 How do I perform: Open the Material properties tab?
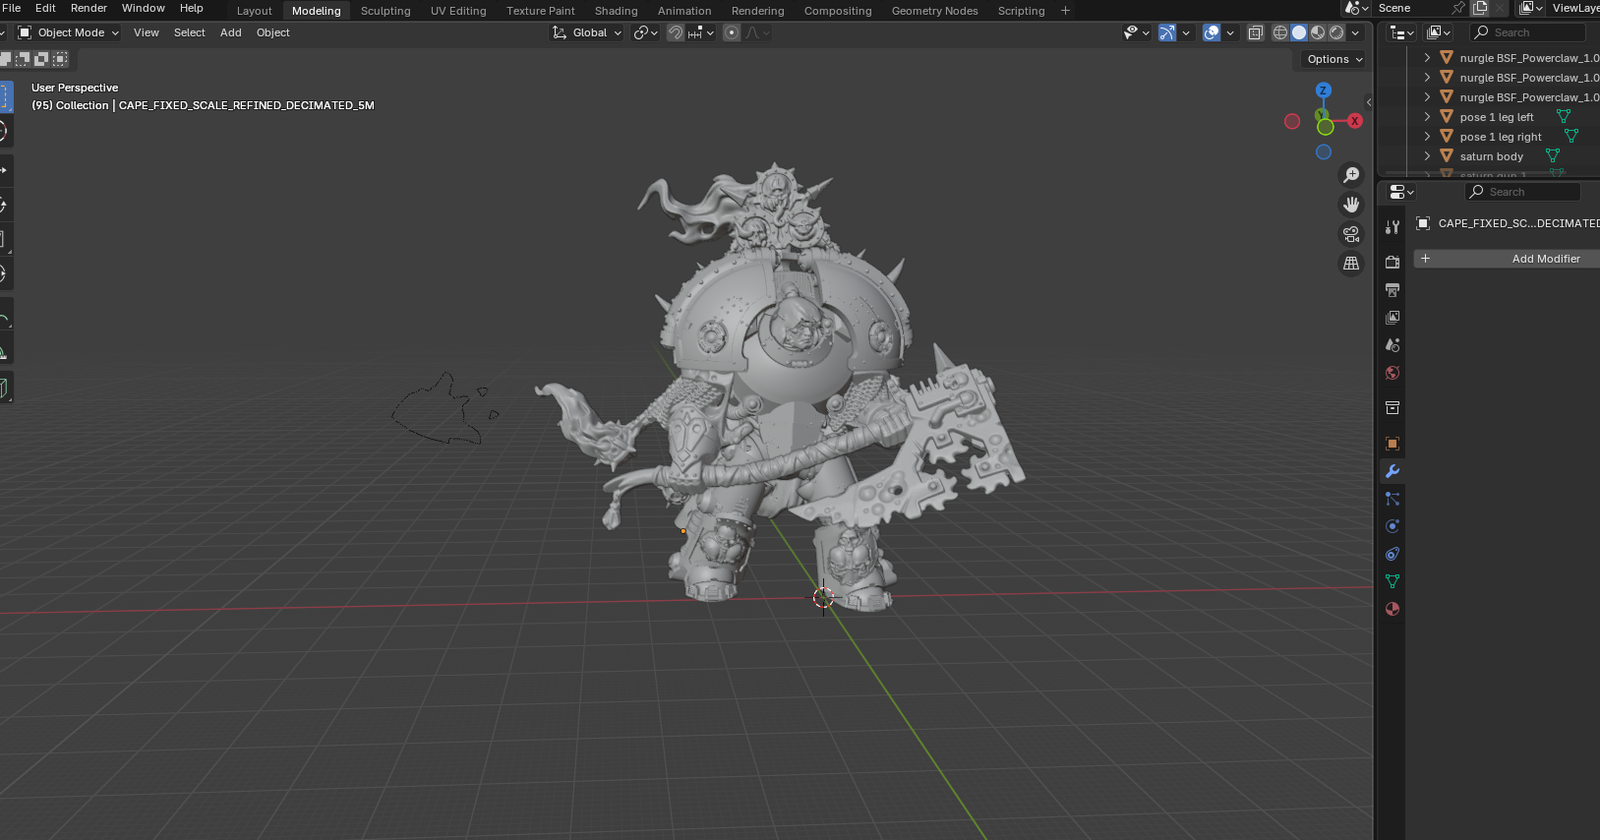pyautogui.click(x=1392, y=609)
